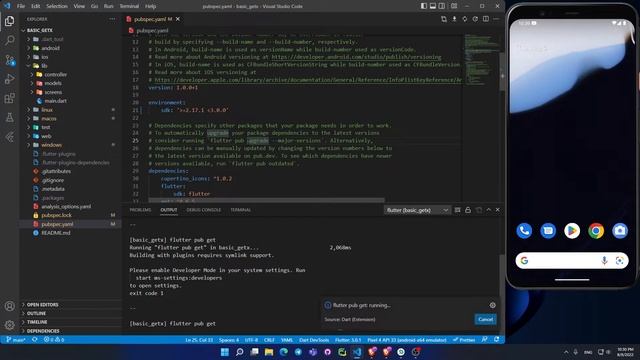Open the Source Control view

(9, 60)
